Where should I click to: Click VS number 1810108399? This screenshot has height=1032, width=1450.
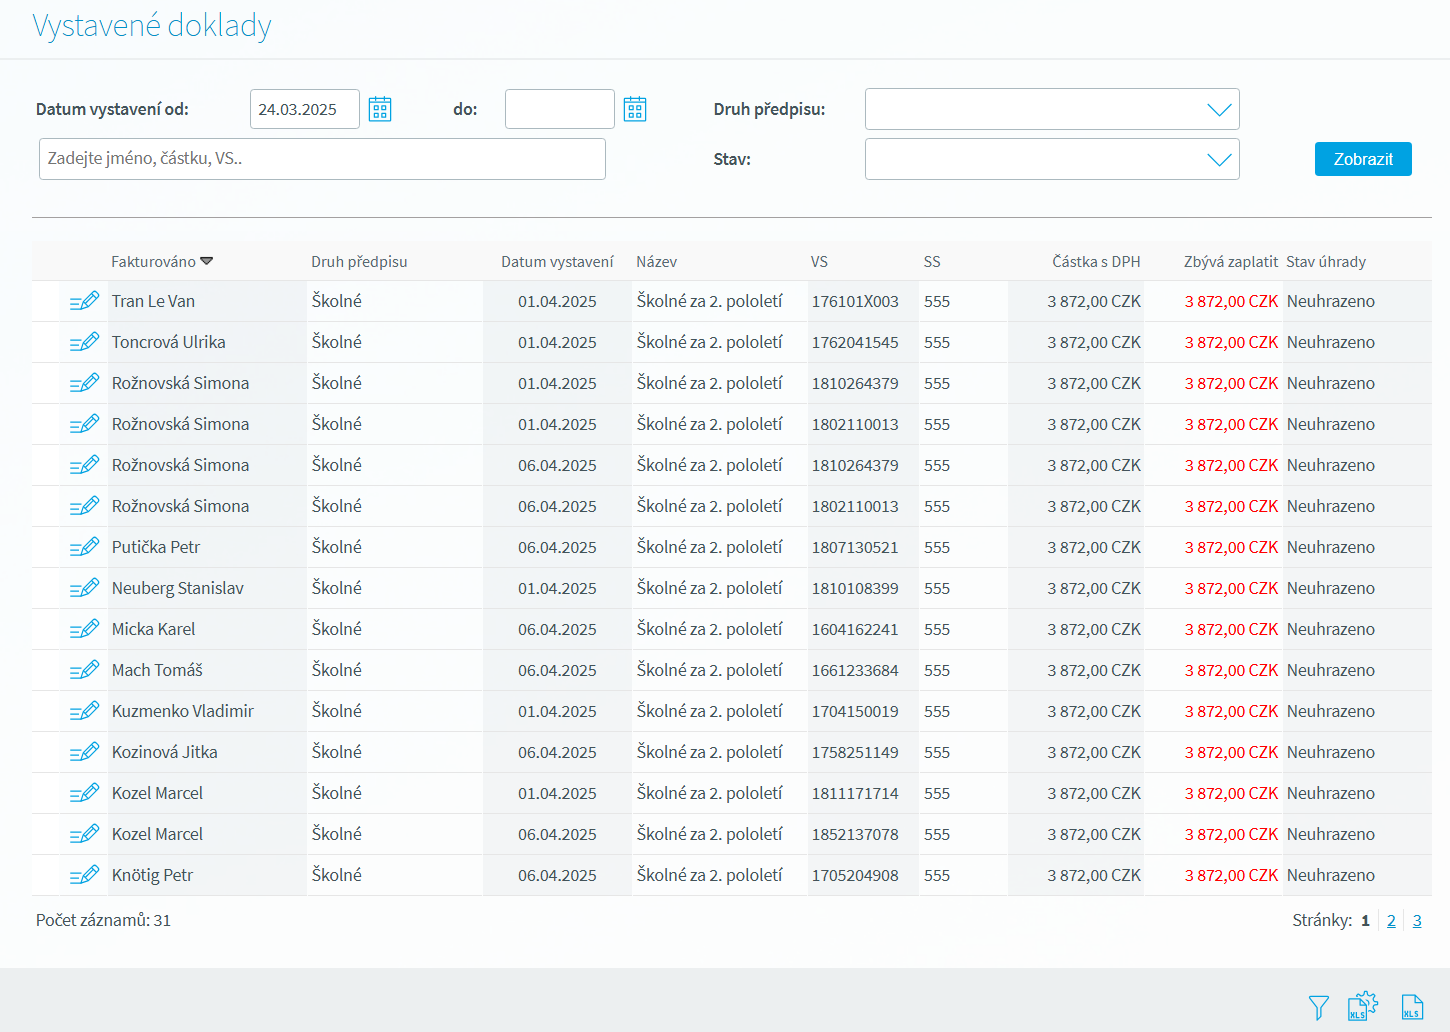855,588
